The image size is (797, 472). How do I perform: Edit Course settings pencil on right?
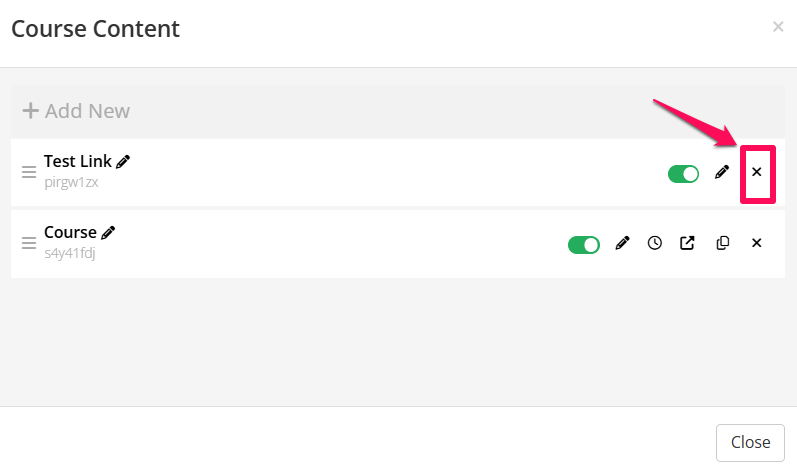(622, 243)
